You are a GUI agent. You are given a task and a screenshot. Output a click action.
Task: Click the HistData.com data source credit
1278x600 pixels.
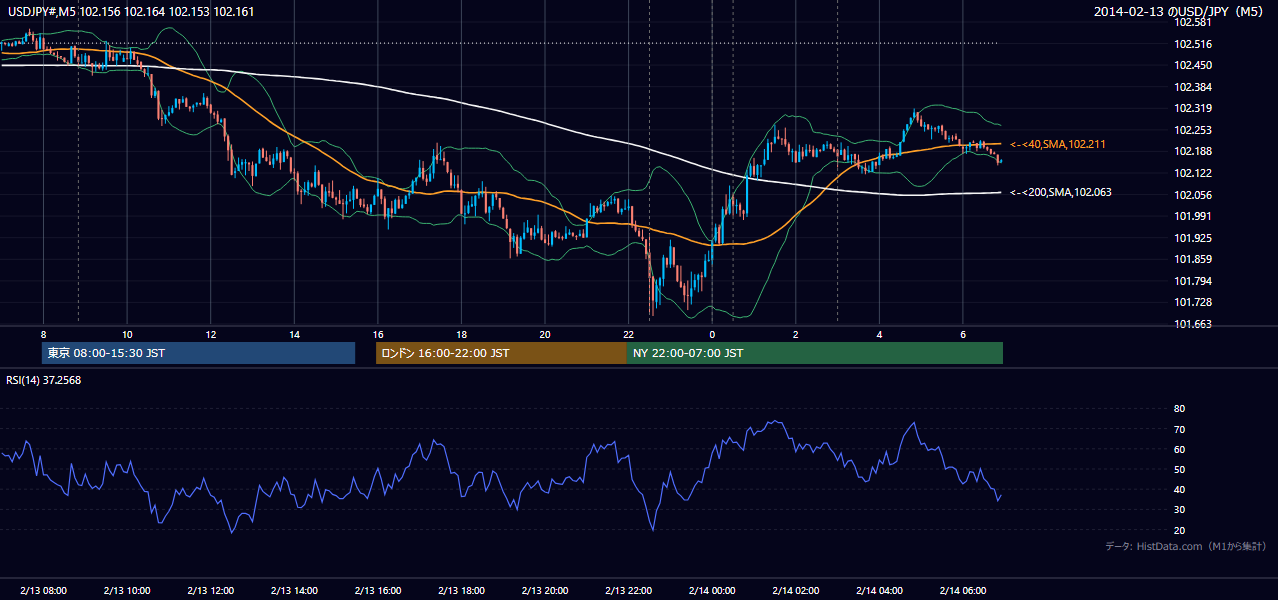pyautogui.click(x=1185, y=547)
